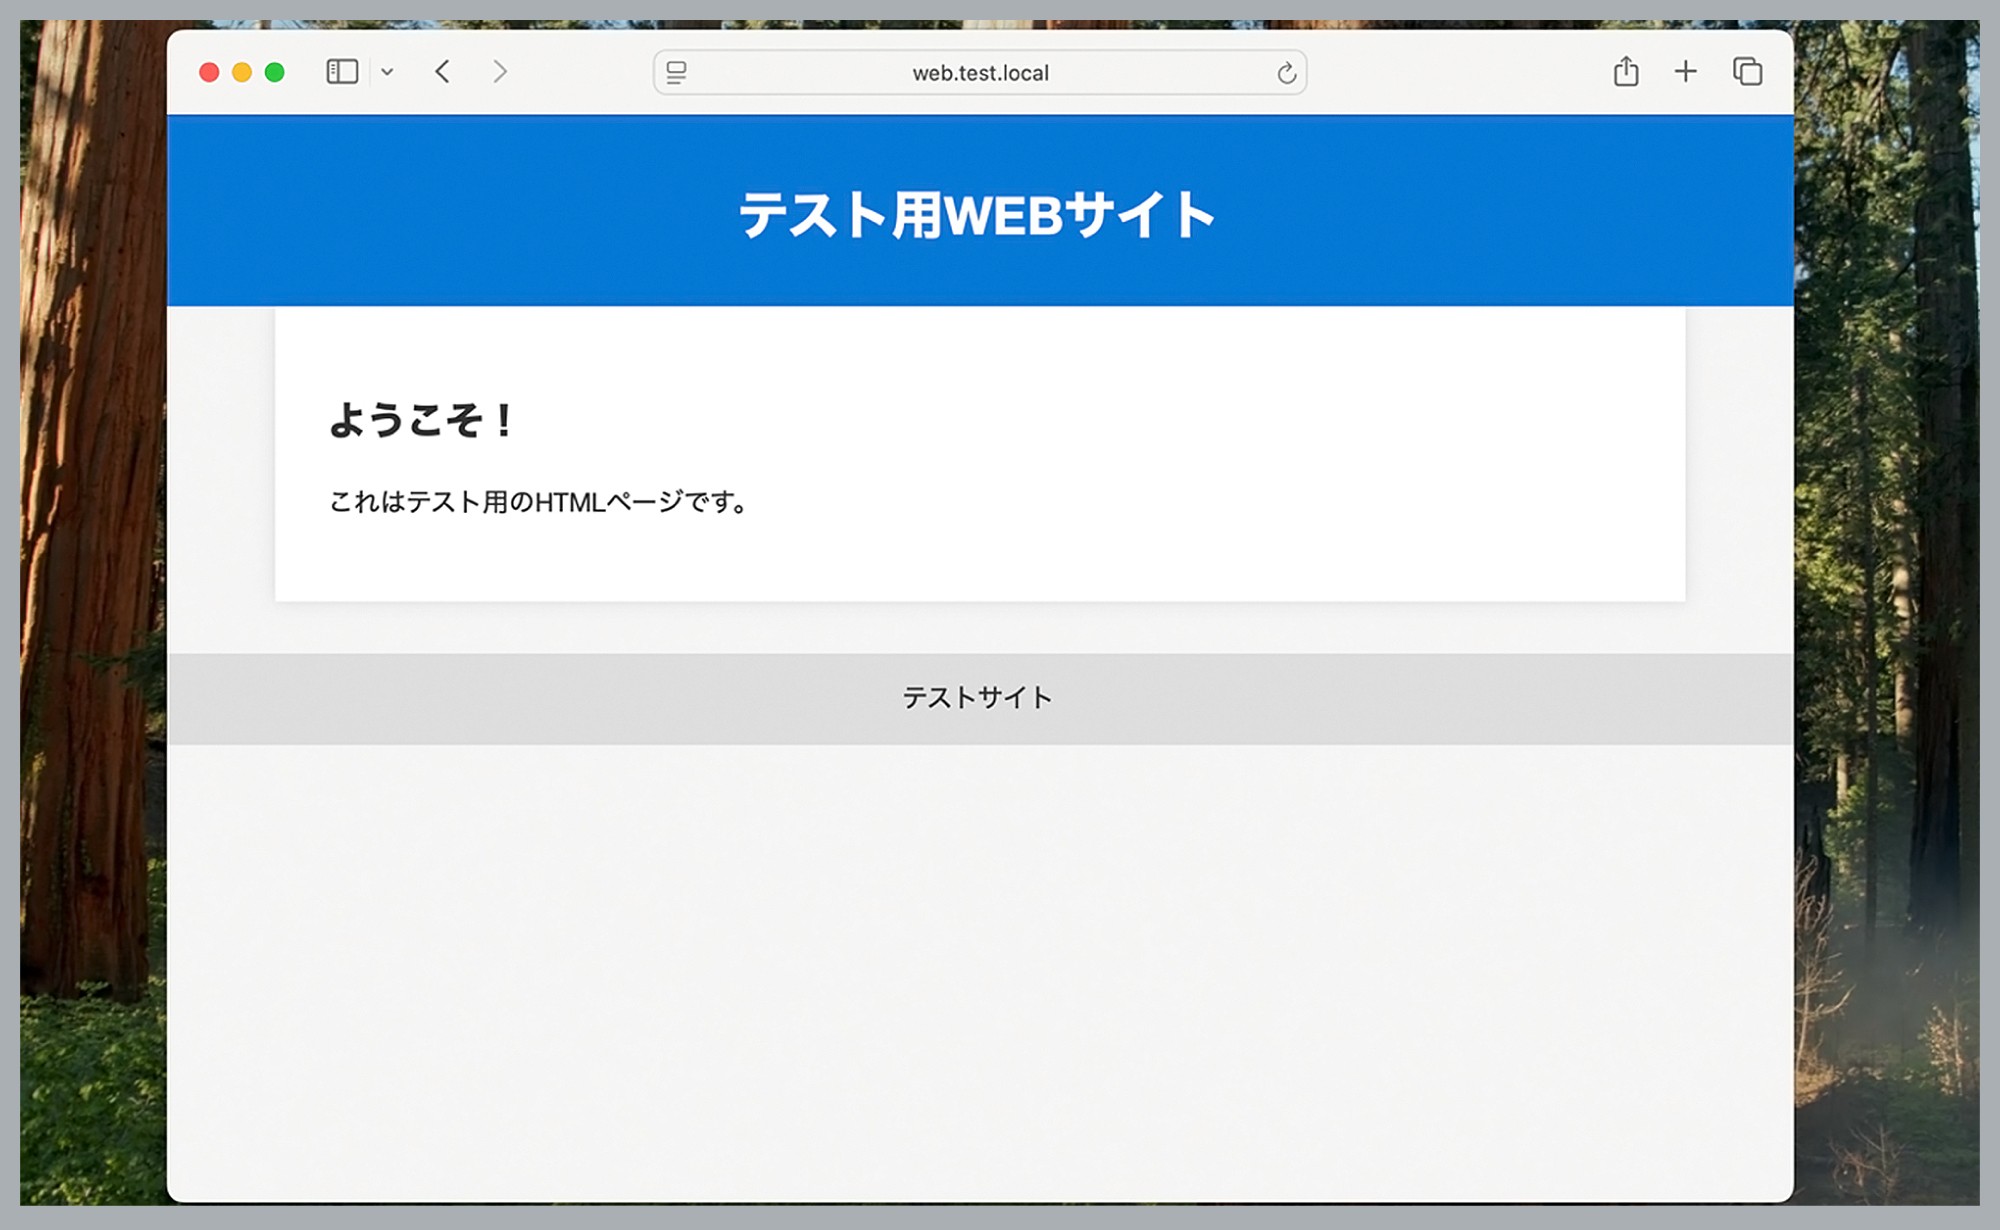Show the tab overview grid
Screen dimensions: 2000x1230
pyautogui.click(x=1748, y=72)
